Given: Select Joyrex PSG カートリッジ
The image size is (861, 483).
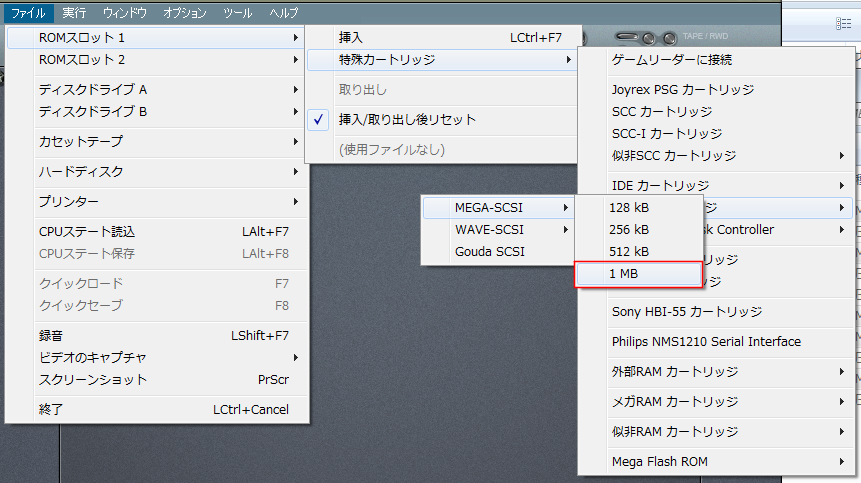Looking at the screenshot, I should click(716, 89).
